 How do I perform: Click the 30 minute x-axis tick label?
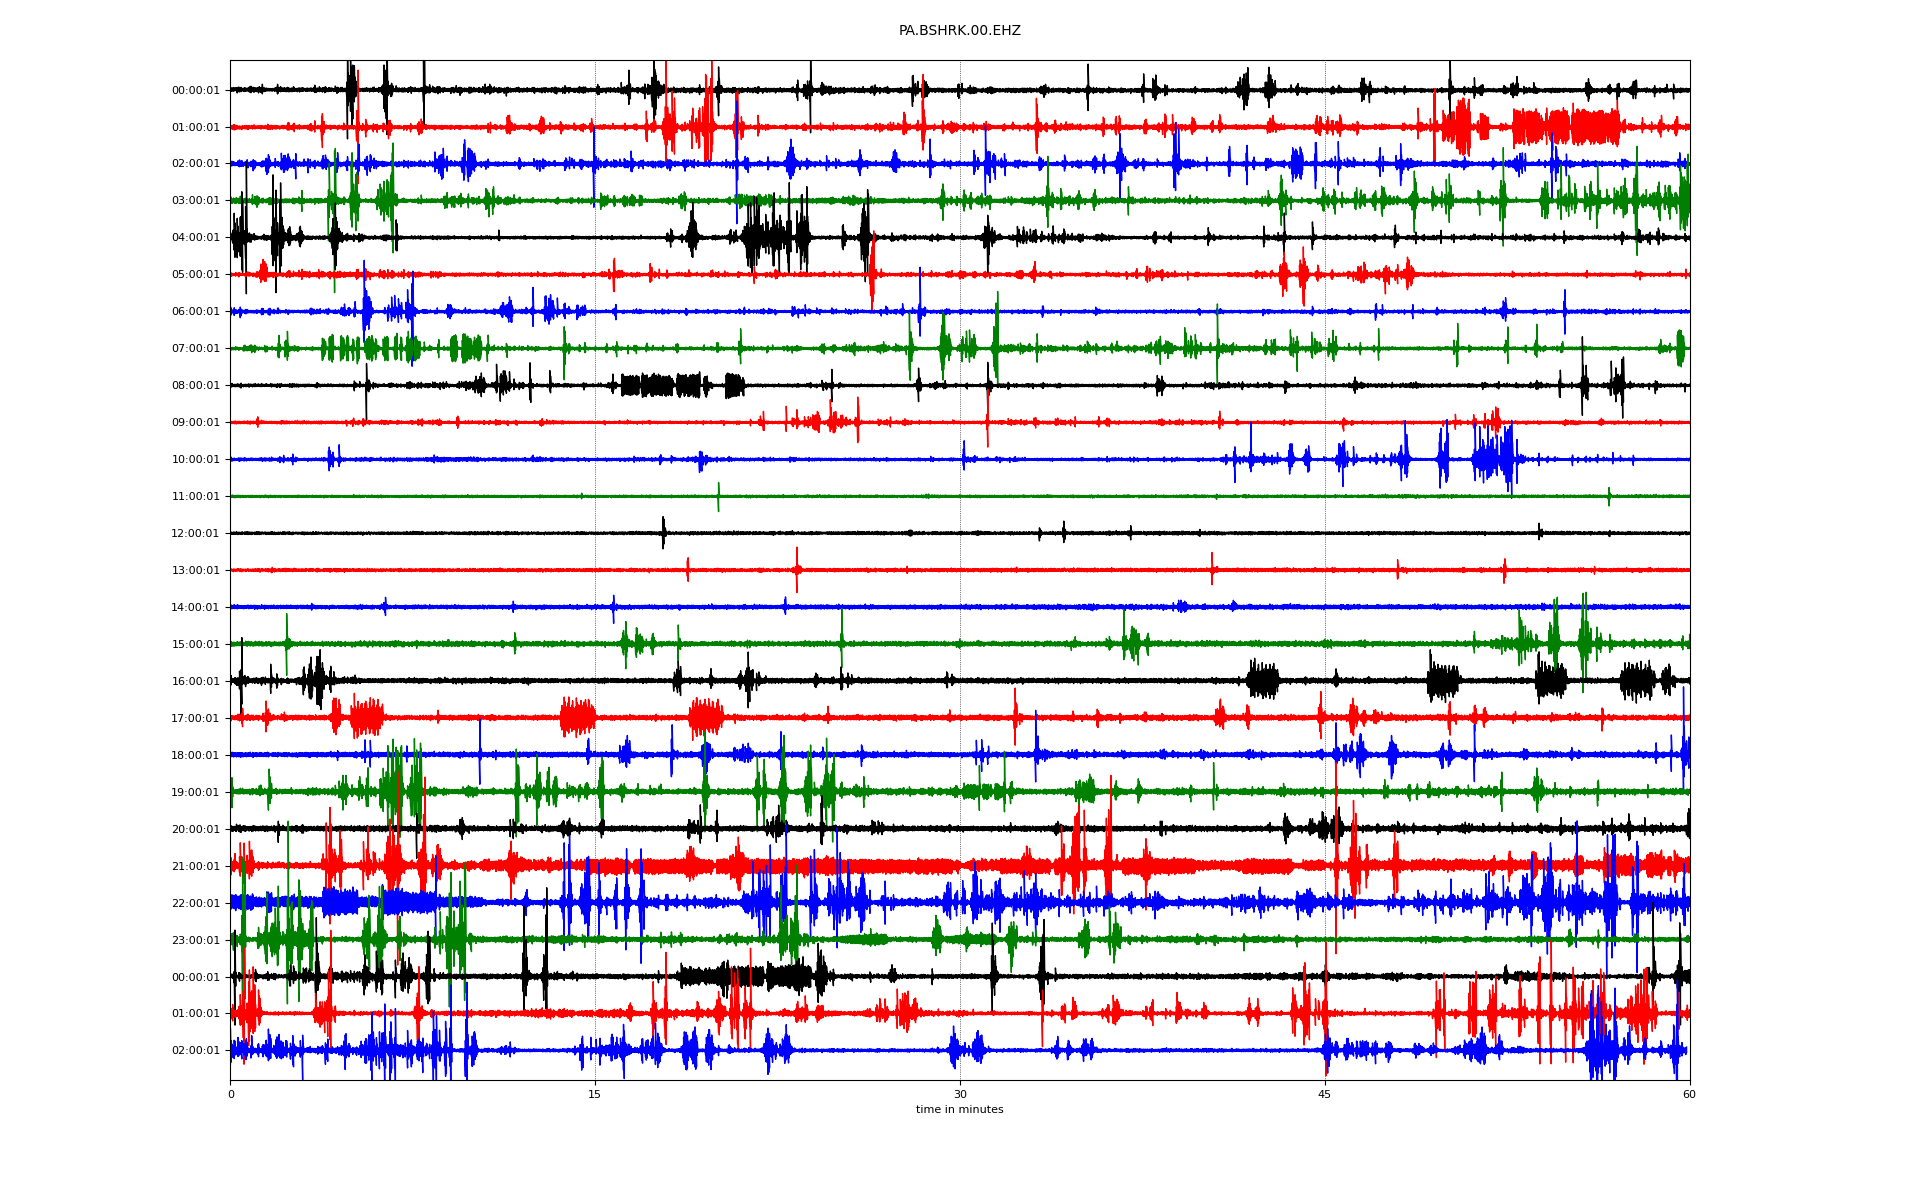(960, 1094)
